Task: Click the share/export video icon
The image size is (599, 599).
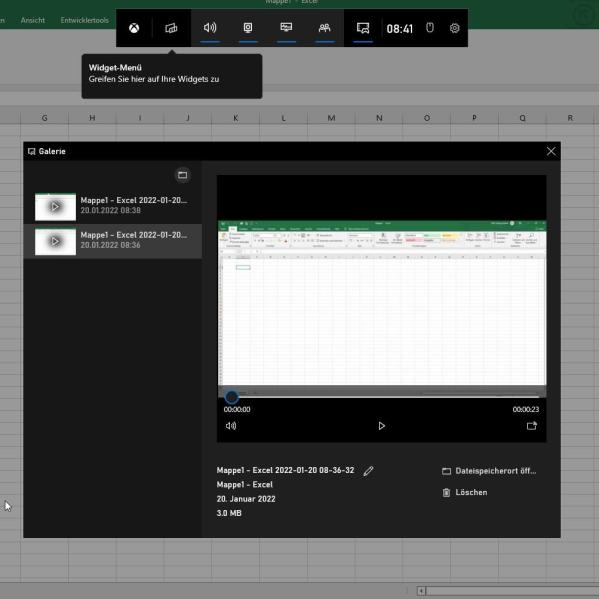Action: (x=532, y=426)
